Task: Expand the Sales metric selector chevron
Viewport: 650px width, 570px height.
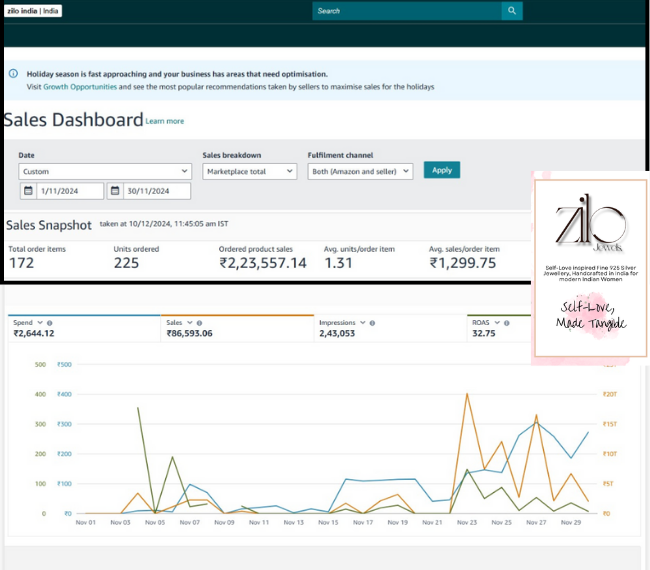Action: click(190, 323)
